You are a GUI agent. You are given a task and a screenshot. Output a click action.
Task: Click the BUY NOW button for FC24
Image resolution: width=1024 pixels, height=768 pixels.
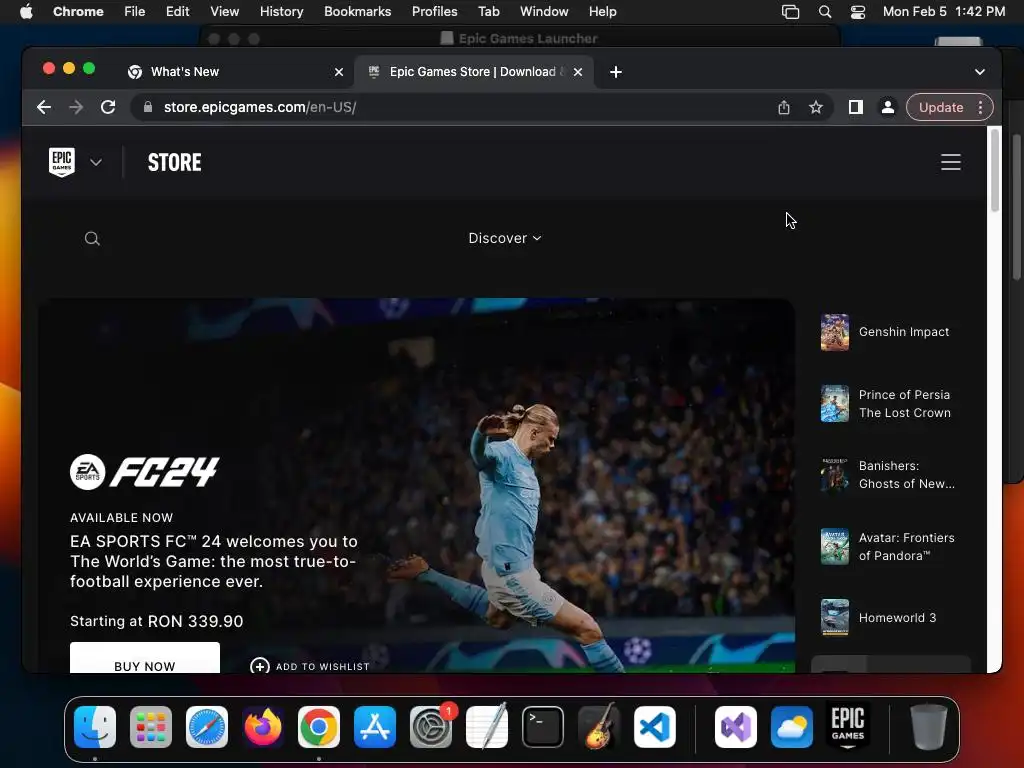click(x=145, y=658)
